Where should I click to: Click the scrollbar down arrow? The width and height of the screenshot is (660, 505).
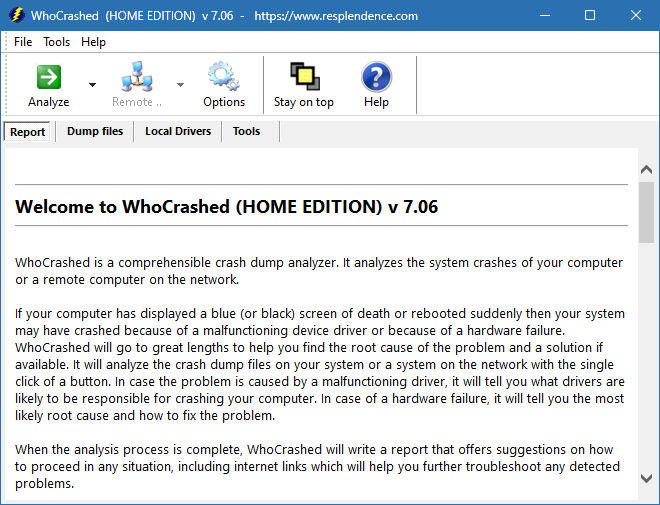click(646, 478)
